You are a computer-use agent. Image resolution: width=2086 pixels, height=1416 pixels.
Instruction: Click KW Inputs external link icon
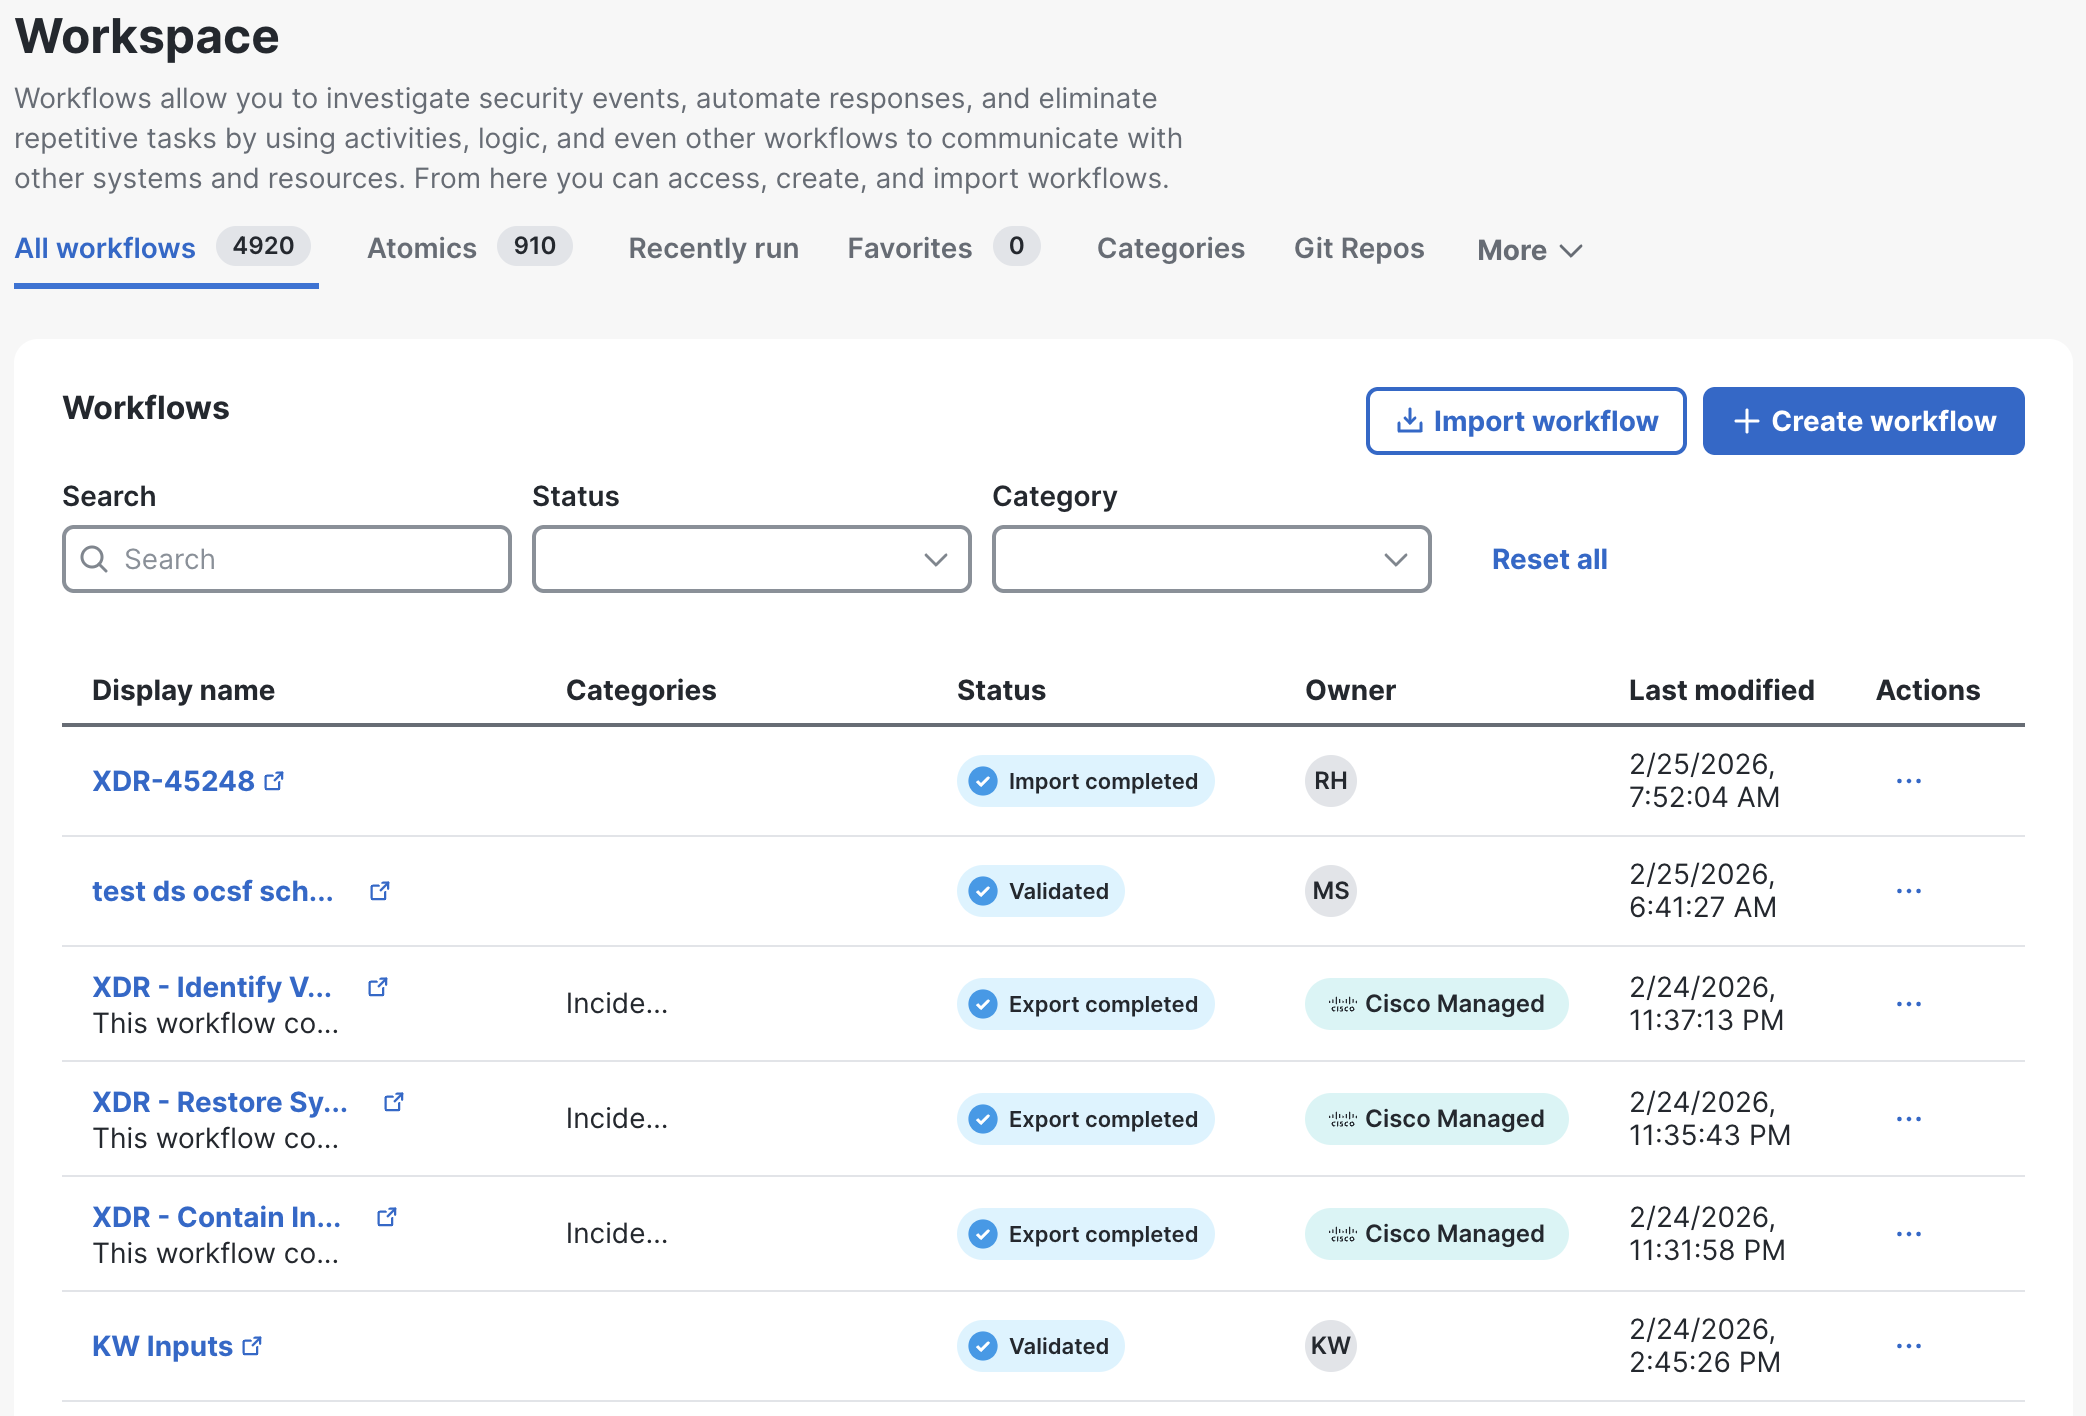click(252, 1346)
